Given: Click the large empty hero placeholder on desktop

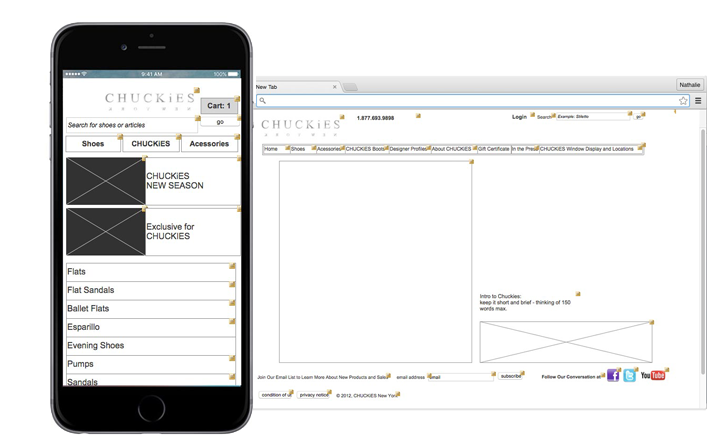Looking at the screenshot, I should (x=375, y=262).
